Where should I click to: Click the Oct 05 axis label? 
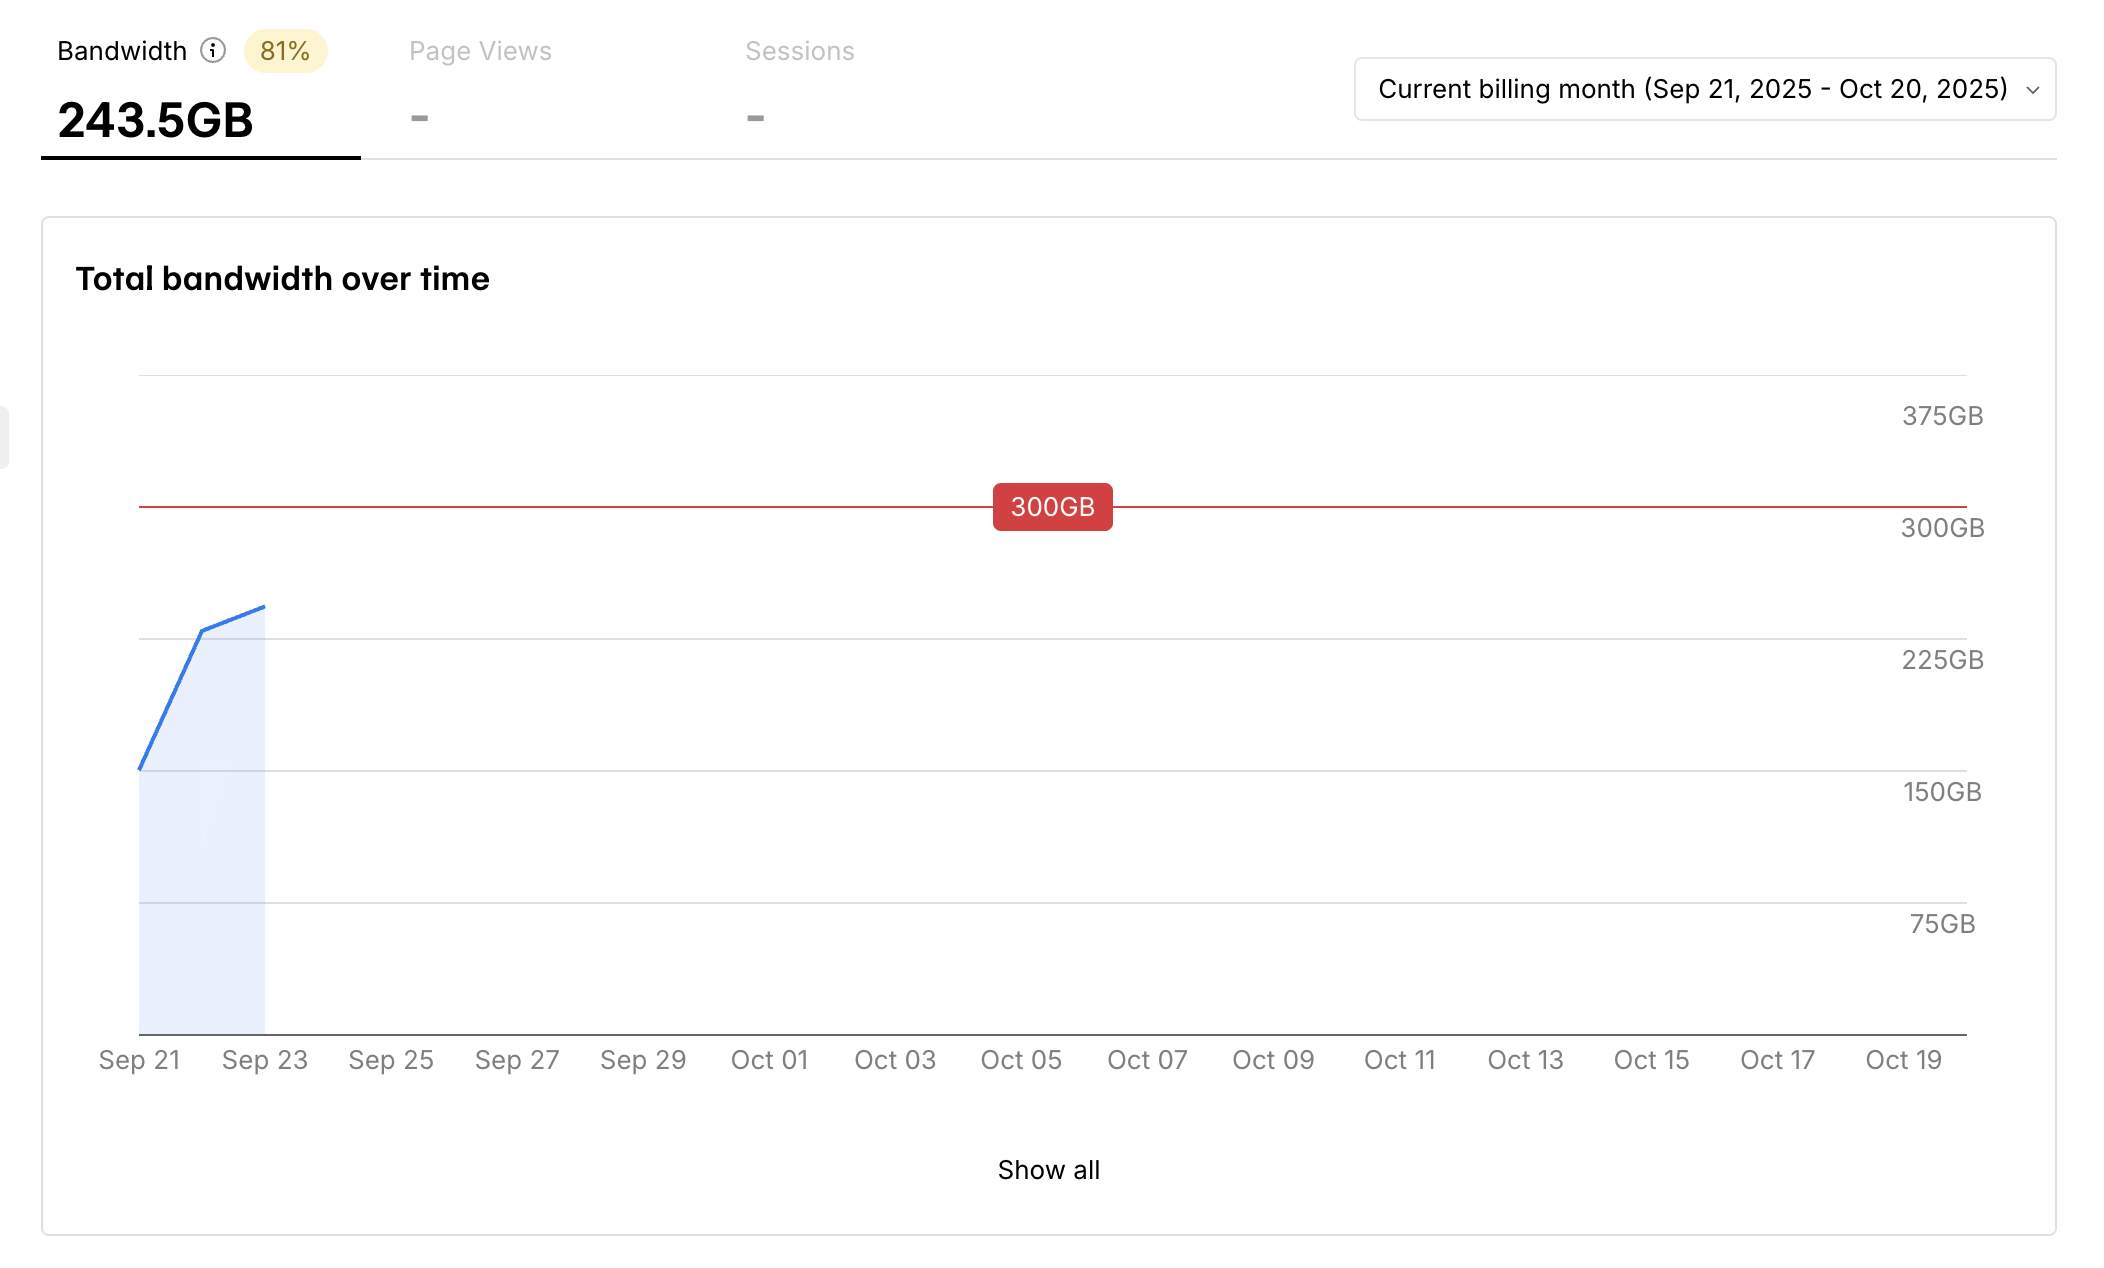tap(1021, 1060)
